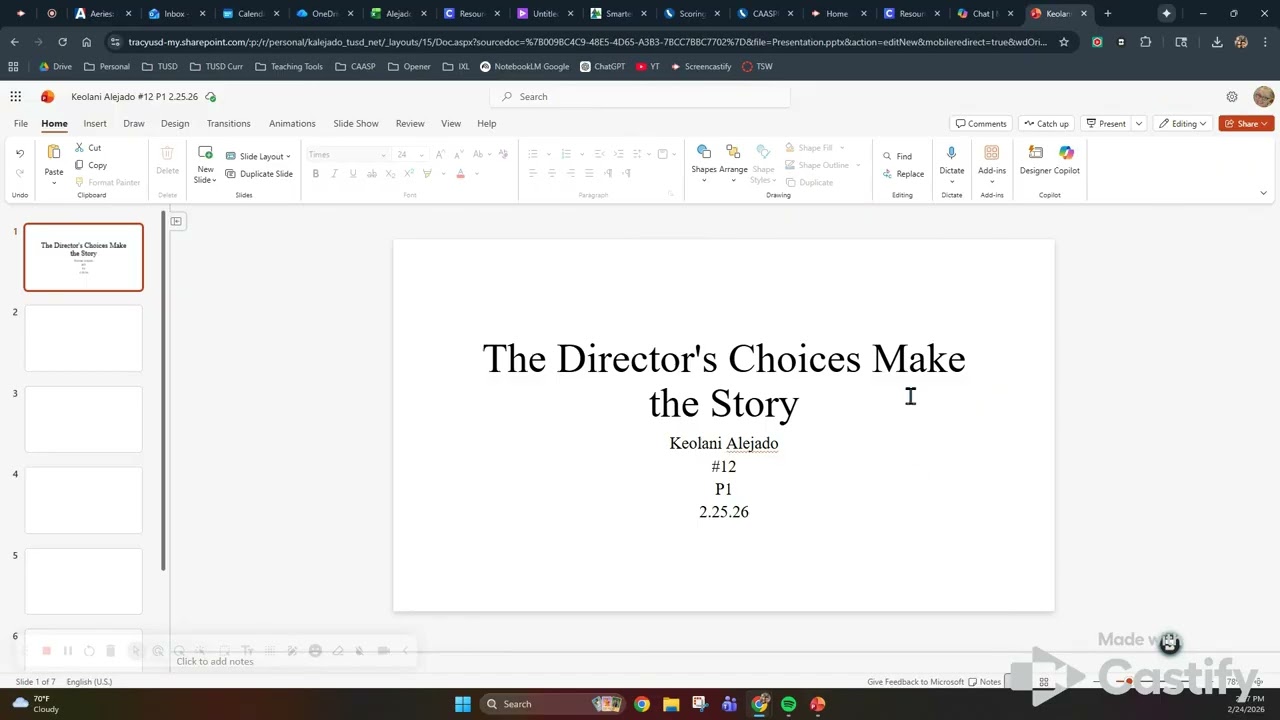
Task: Click the New Slide icon
Action: (x=205, y=153)
